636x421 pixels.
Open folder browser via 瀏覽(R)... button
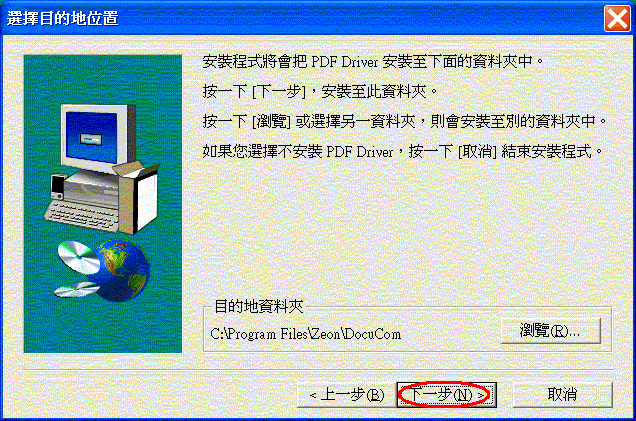[x=550, y=331]
